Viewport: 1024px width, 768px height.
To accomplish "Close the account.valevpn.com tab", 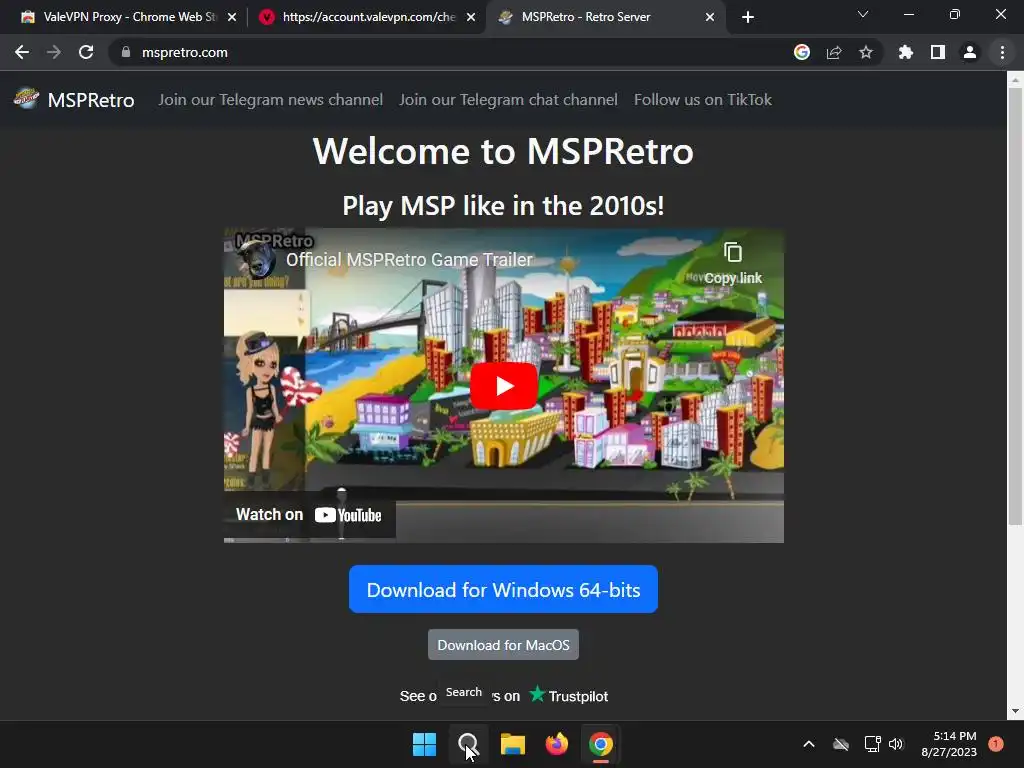I will point(471,17).
